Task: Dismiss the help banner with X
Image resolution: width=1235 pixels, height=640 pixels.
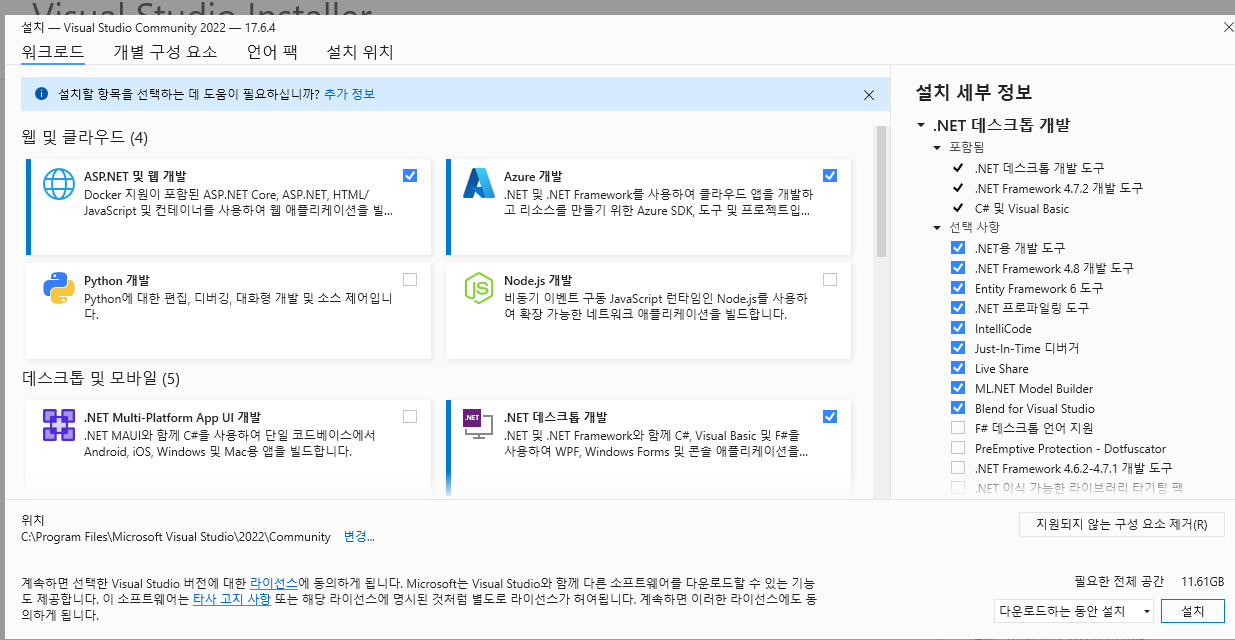Action: 869,94
